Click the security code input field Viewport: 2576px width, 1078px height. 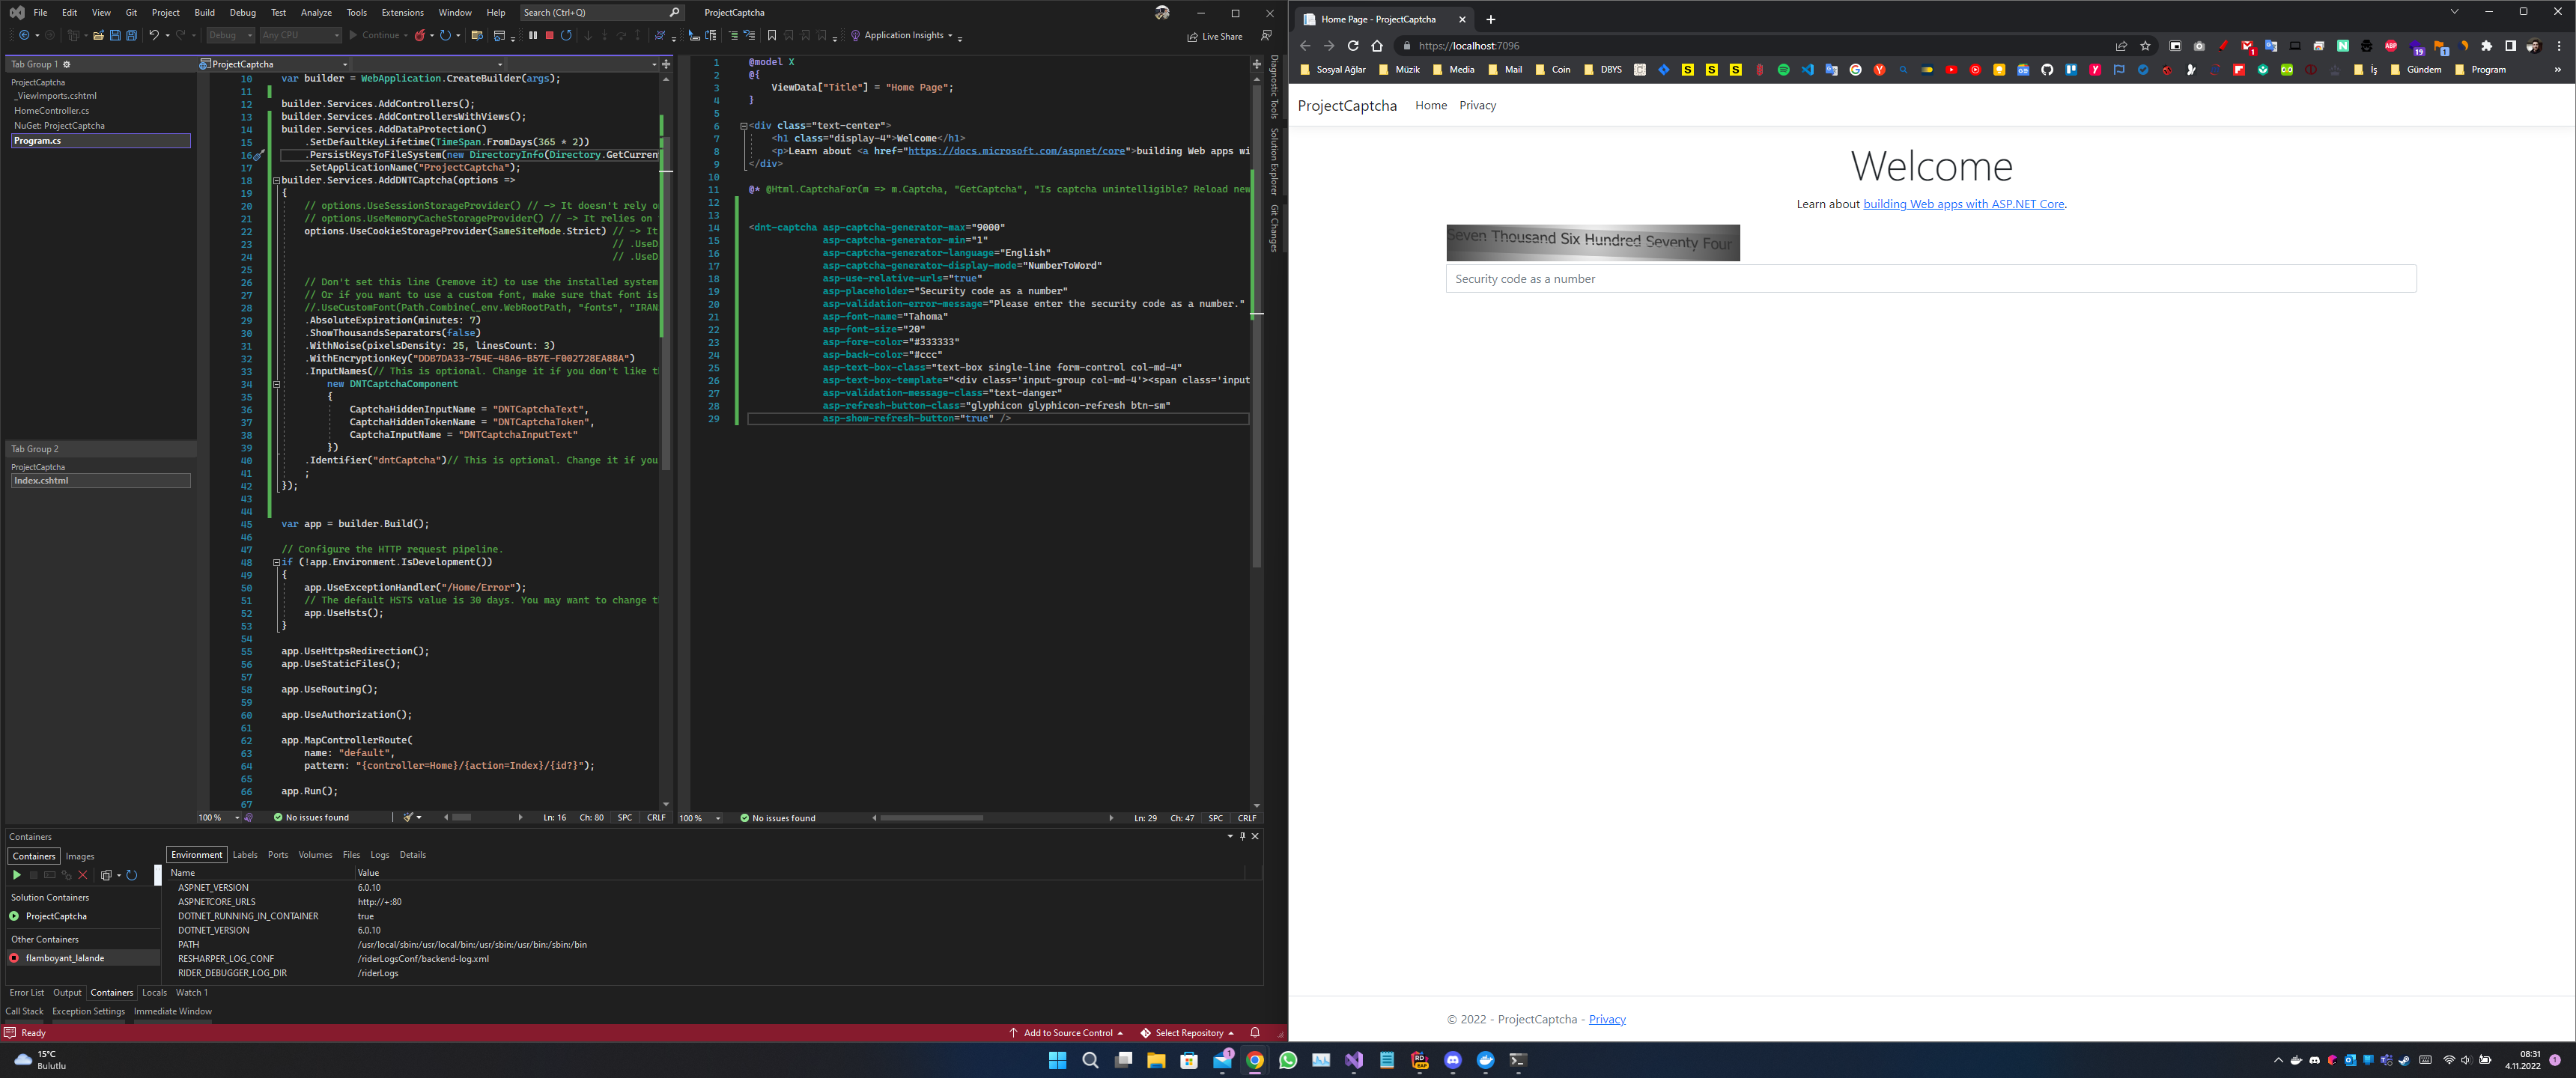click(x=1930, y=279)
